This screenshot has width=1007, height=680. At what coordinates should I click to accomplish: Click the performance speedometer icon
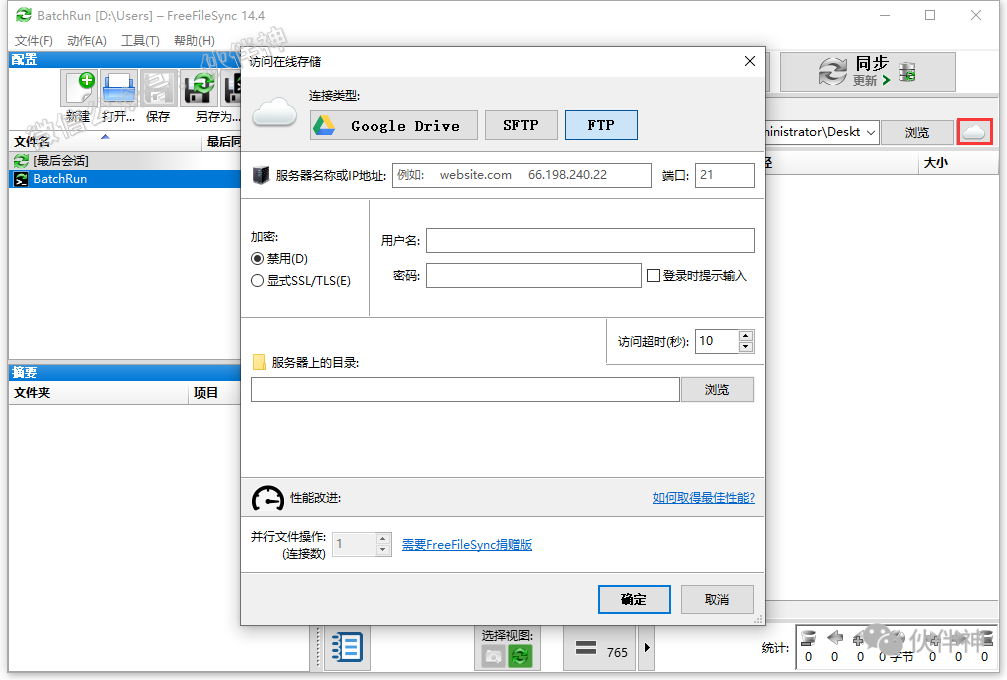click(x=267, y=498)
